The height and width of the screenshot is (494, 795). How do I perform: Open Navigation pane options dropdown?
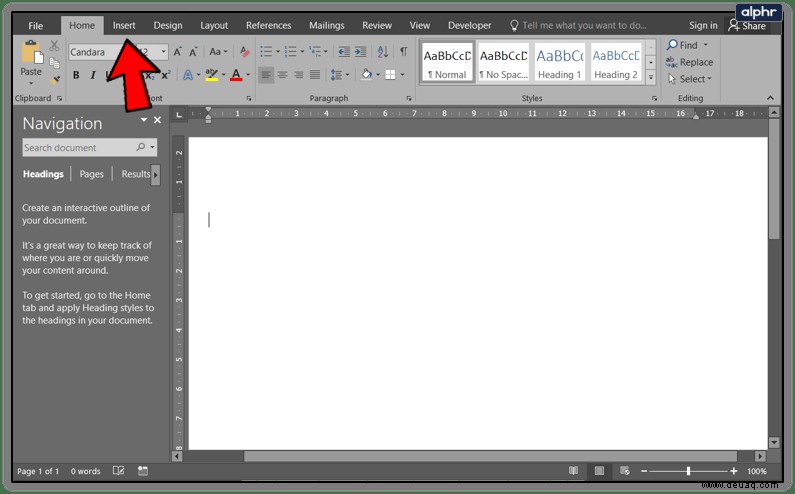point(144,120)
